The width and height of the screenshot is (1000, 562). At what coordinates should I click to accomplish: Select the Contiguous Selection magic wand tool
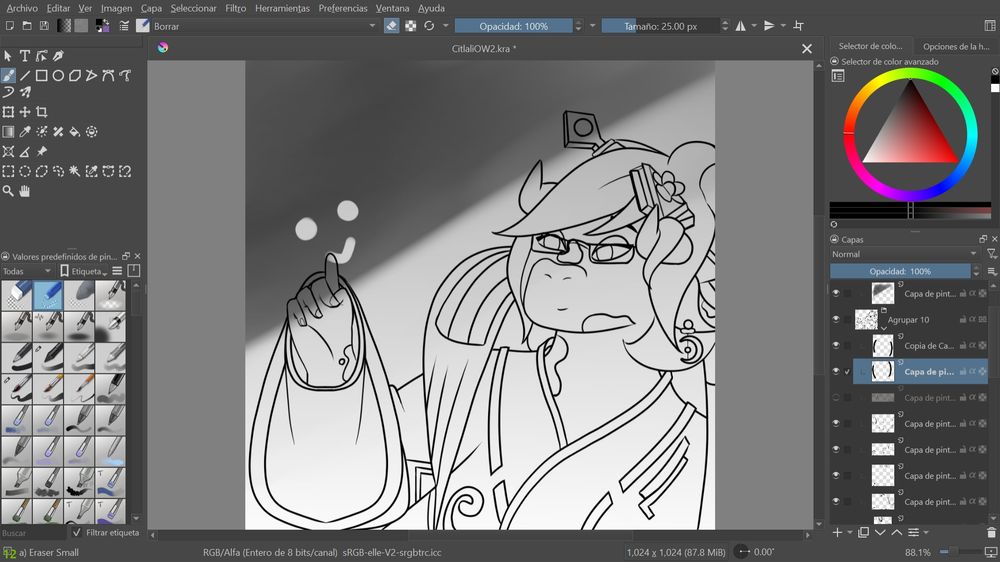coord(75,172)
